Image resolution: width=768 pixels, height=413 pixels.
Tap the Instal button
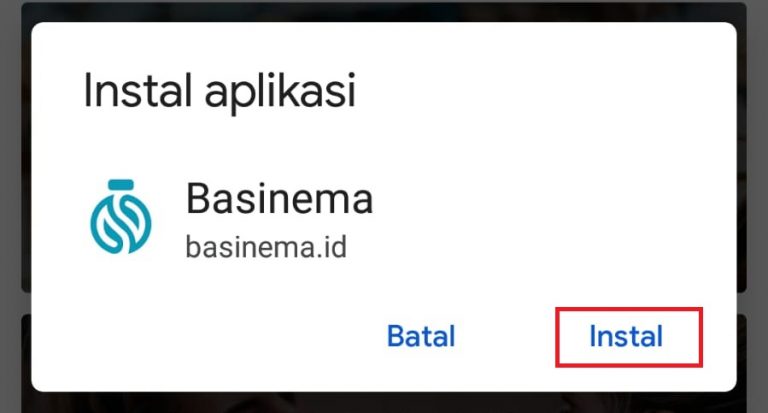click(628, 337)
